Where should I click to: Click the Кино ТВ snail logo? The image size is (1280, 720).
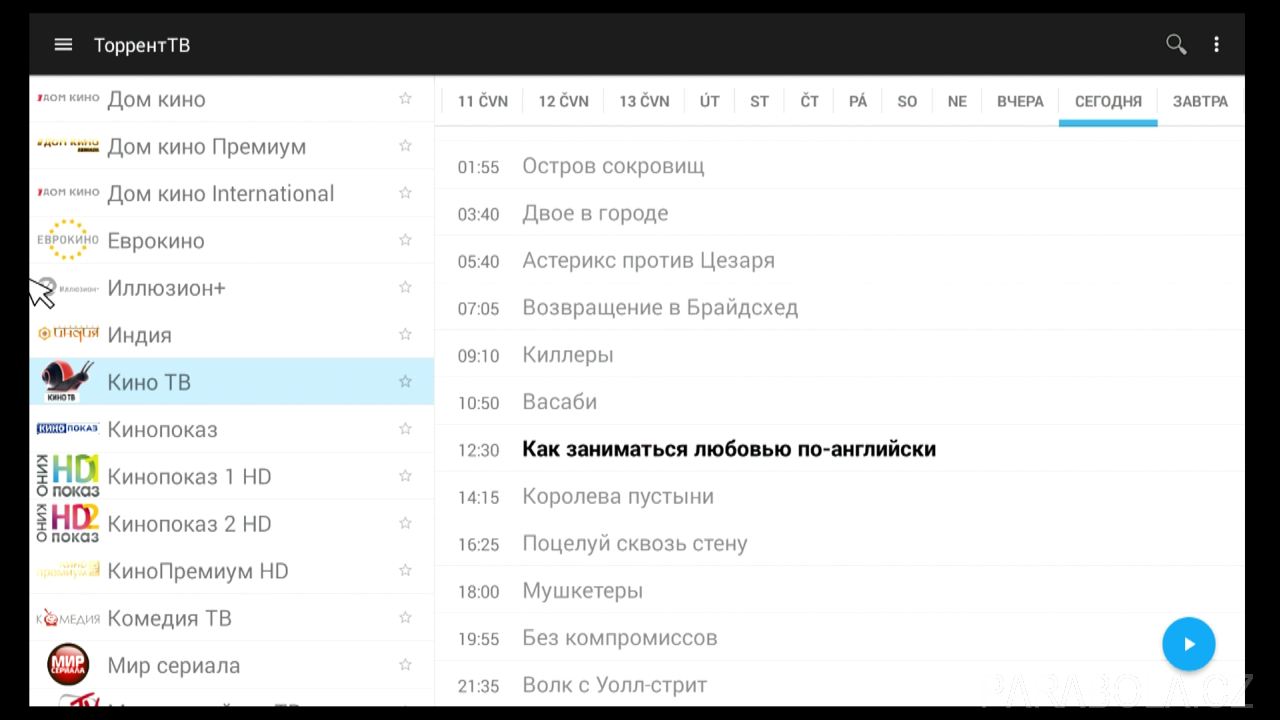(67, 381)
